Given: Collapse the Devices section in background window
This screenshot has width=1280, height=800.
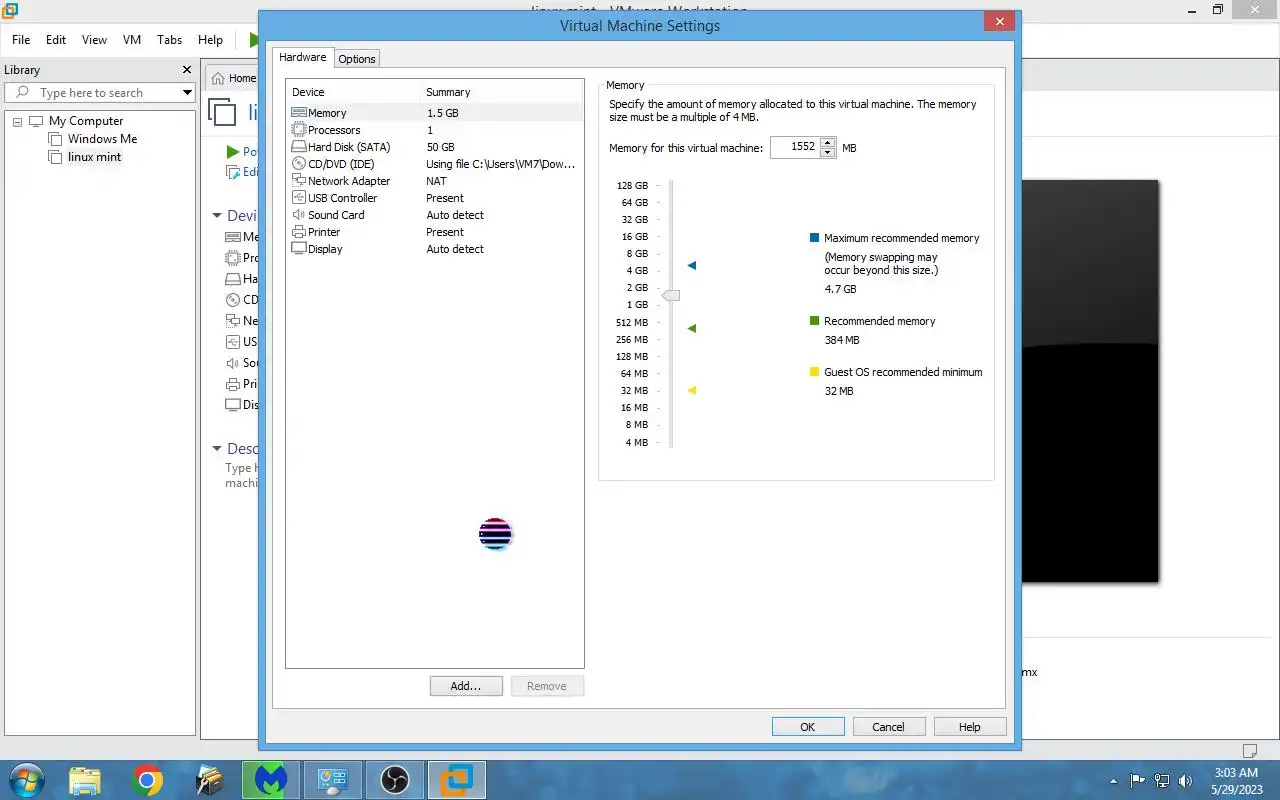Looking at the screenshot, I should pos(217,215).
